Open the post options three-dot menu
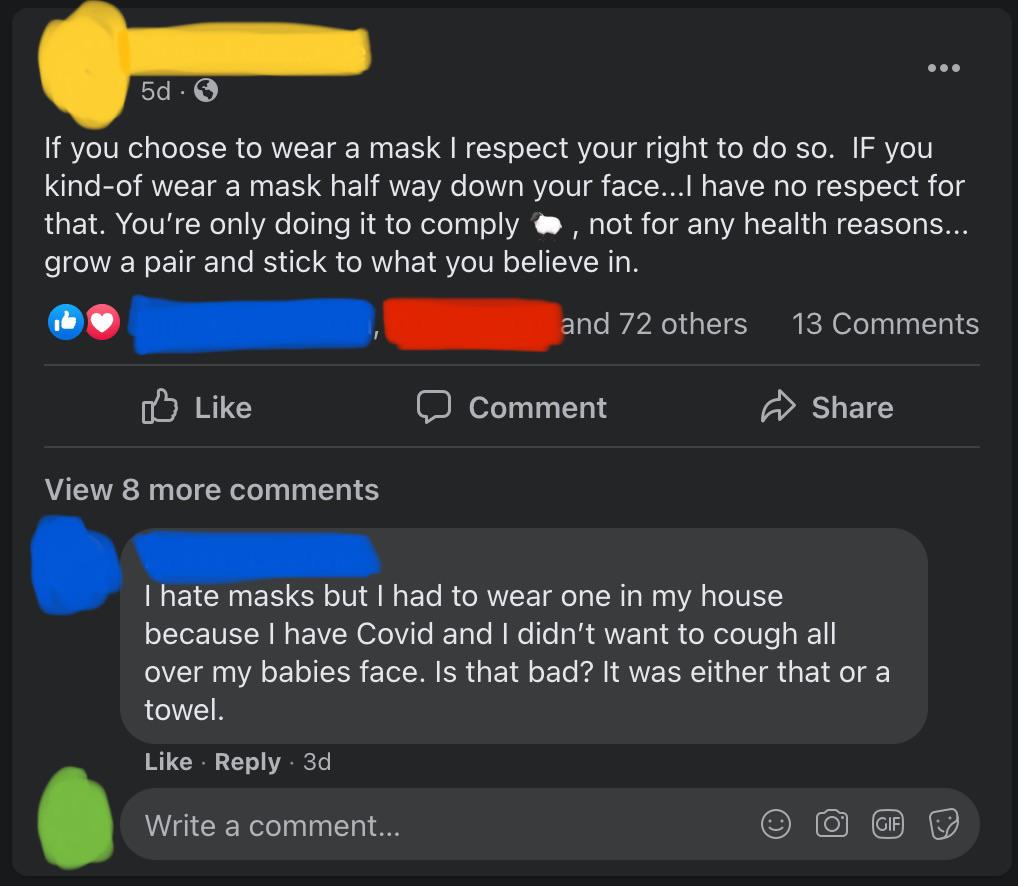Viewport: 1018px width, 886px height. click(942, 66)
